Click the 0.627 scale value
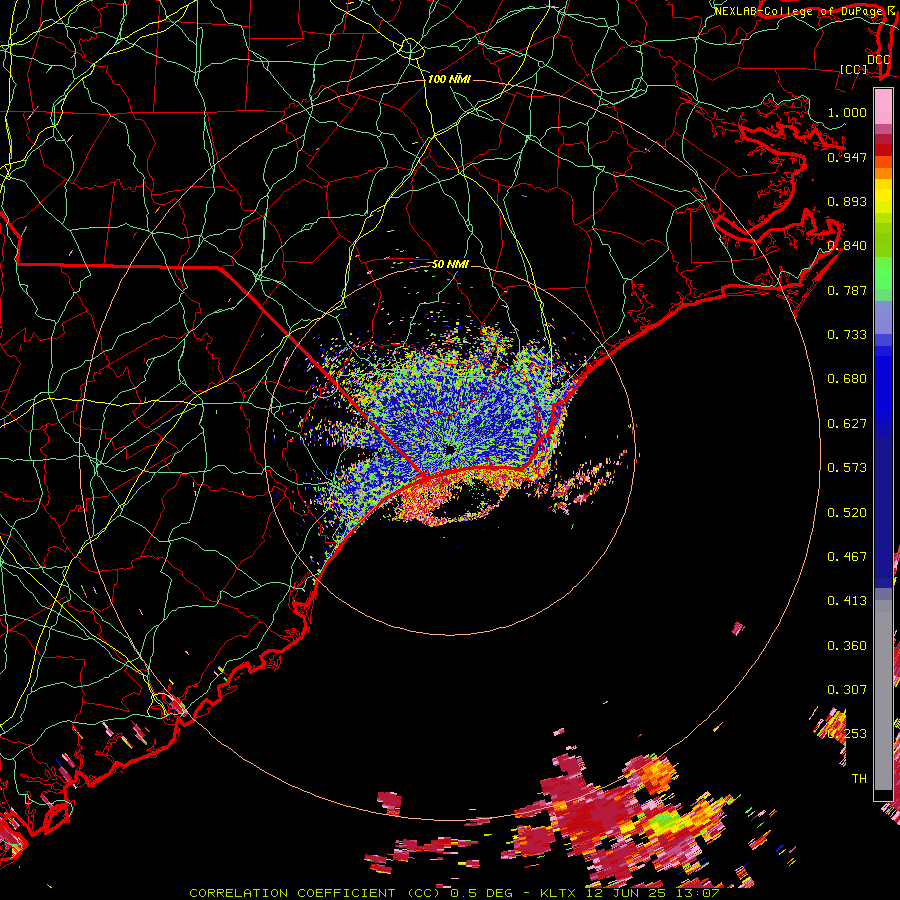This screenshot has width=900, height=900. [847, 424]
